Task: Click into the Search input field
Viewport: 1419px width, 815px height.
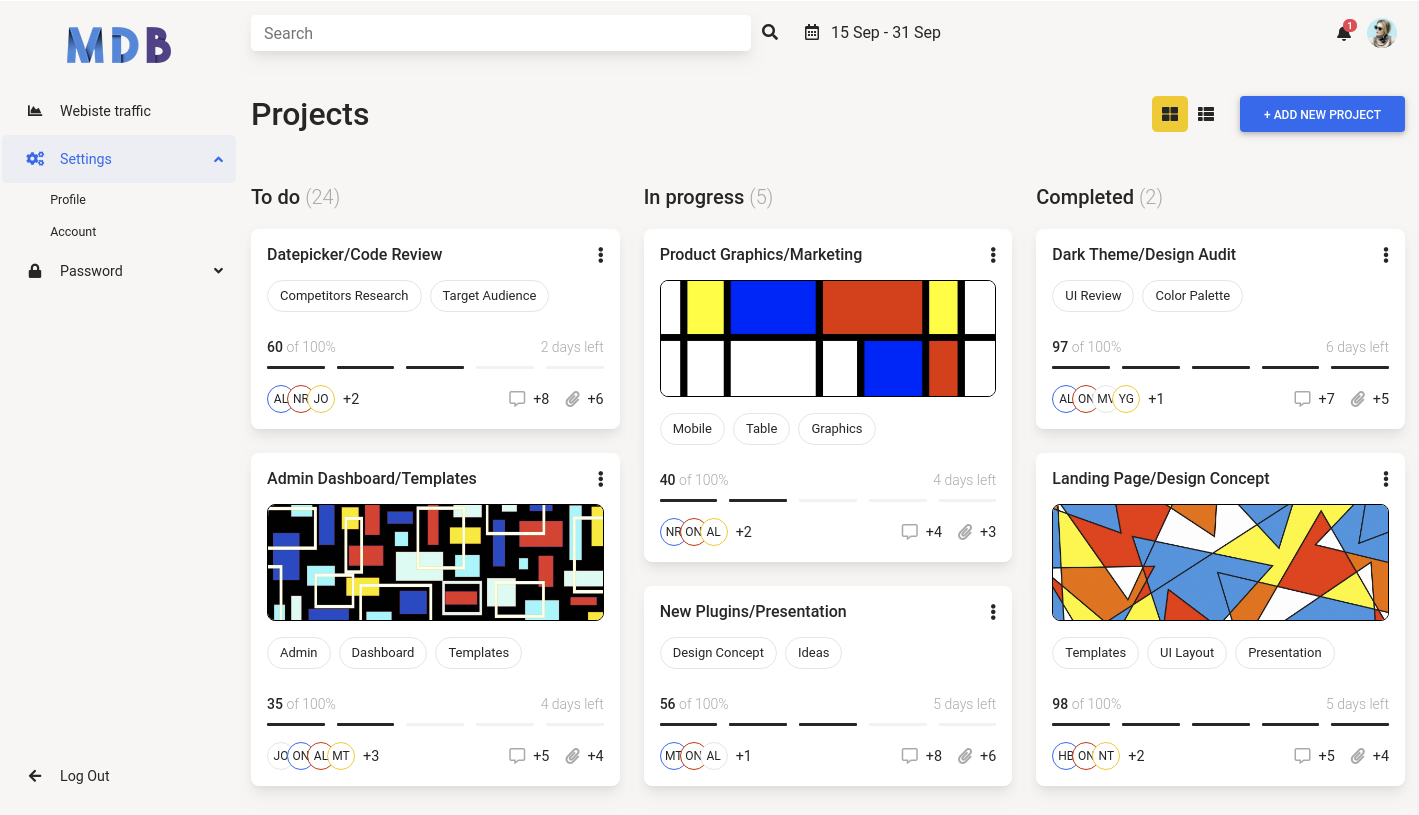Action: (x=500, y=33)
